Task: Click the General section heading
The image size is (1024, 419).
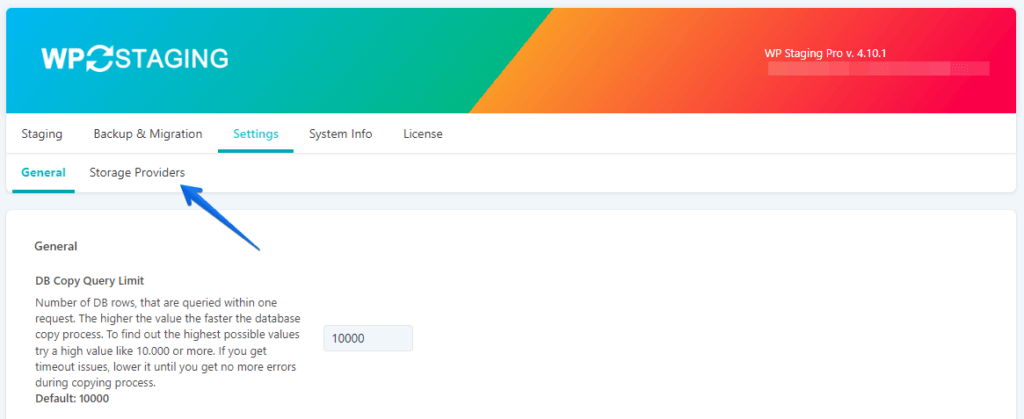Action: (56, 247)
